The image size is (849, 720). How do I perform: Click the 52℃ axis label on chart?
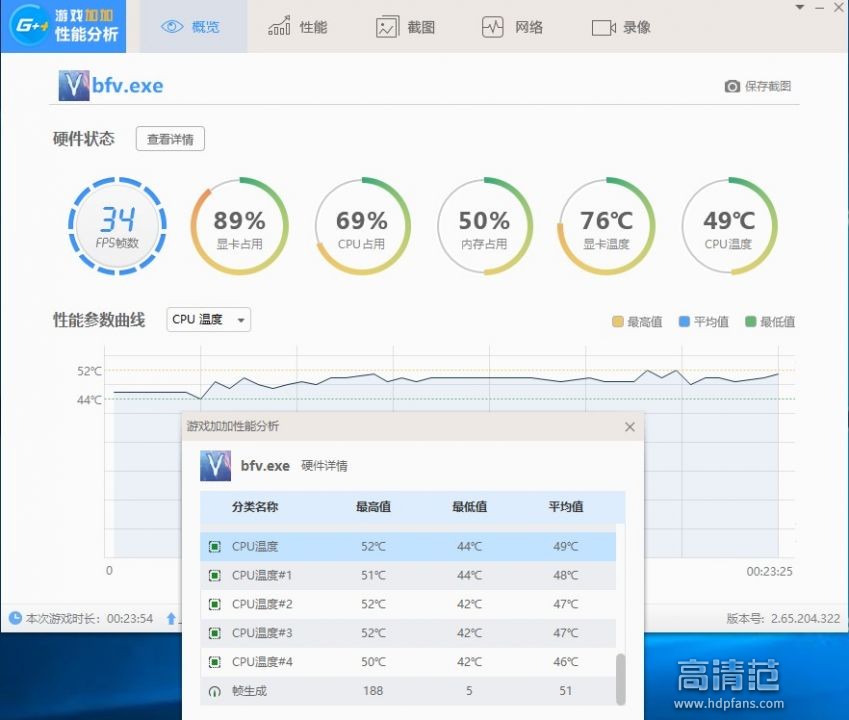(89, 371)
